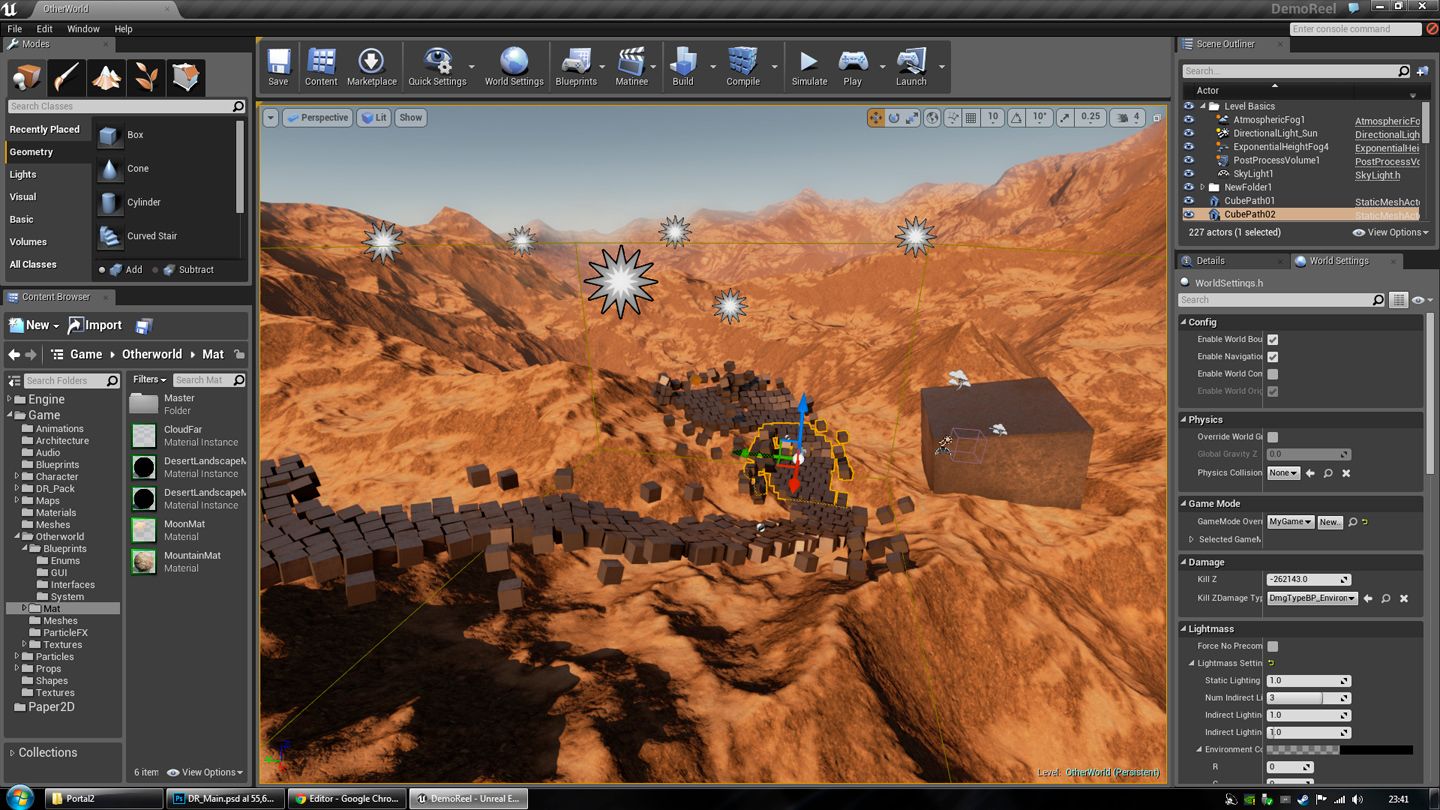Open GameMode Override MyGame dropdown
Viewport: 1440px width, 810px height.
coord(1290,522)
